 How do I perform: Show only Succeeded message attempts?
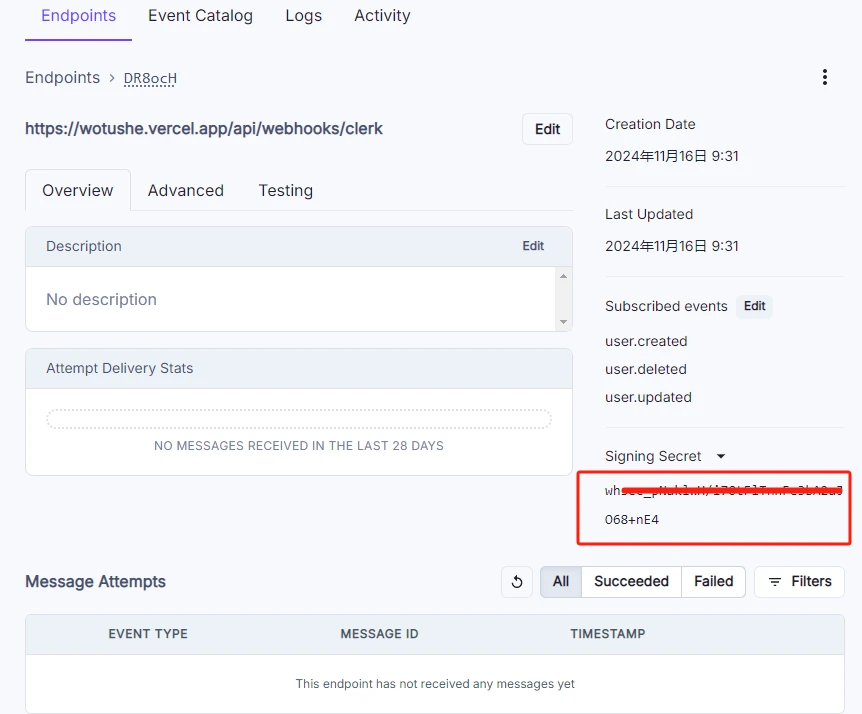click(x=631, y=582)
